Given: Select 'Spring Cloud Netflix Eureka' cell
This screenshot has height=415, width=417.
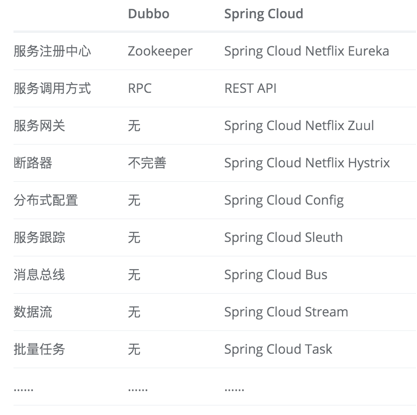Looking at the screenshot, I should tap(307, 52).
